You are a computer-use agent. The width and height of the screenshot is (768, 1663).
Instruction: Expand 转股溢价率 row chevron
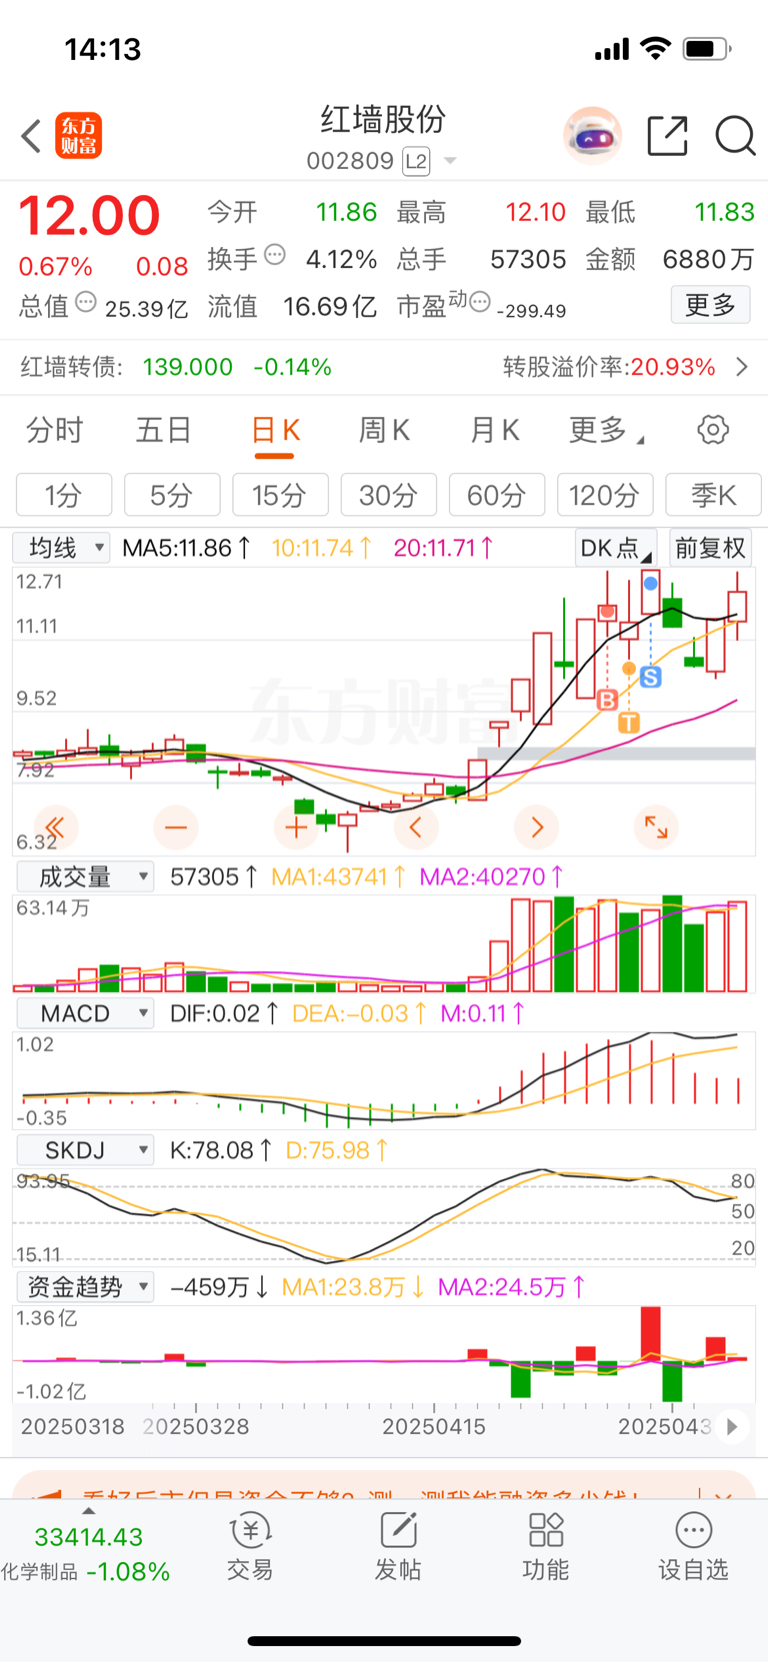pos(742,367)
